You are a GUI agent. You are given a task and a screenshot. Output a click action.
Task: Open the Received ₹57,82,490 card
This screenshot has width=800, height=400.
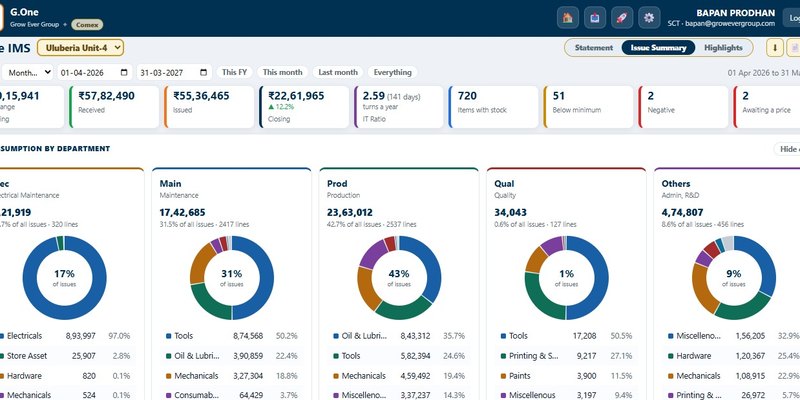[114, 107]
